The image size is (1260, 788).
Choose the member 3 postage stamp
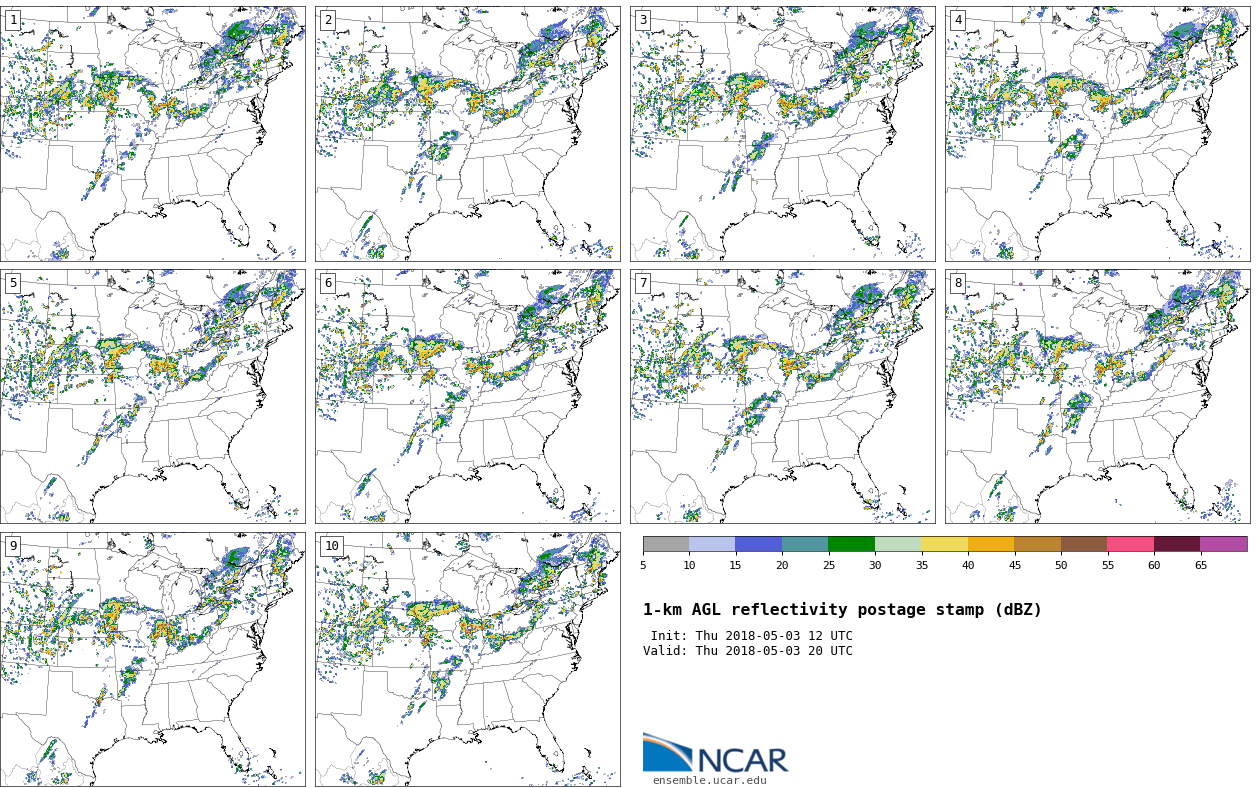click(x=783, y=134)
